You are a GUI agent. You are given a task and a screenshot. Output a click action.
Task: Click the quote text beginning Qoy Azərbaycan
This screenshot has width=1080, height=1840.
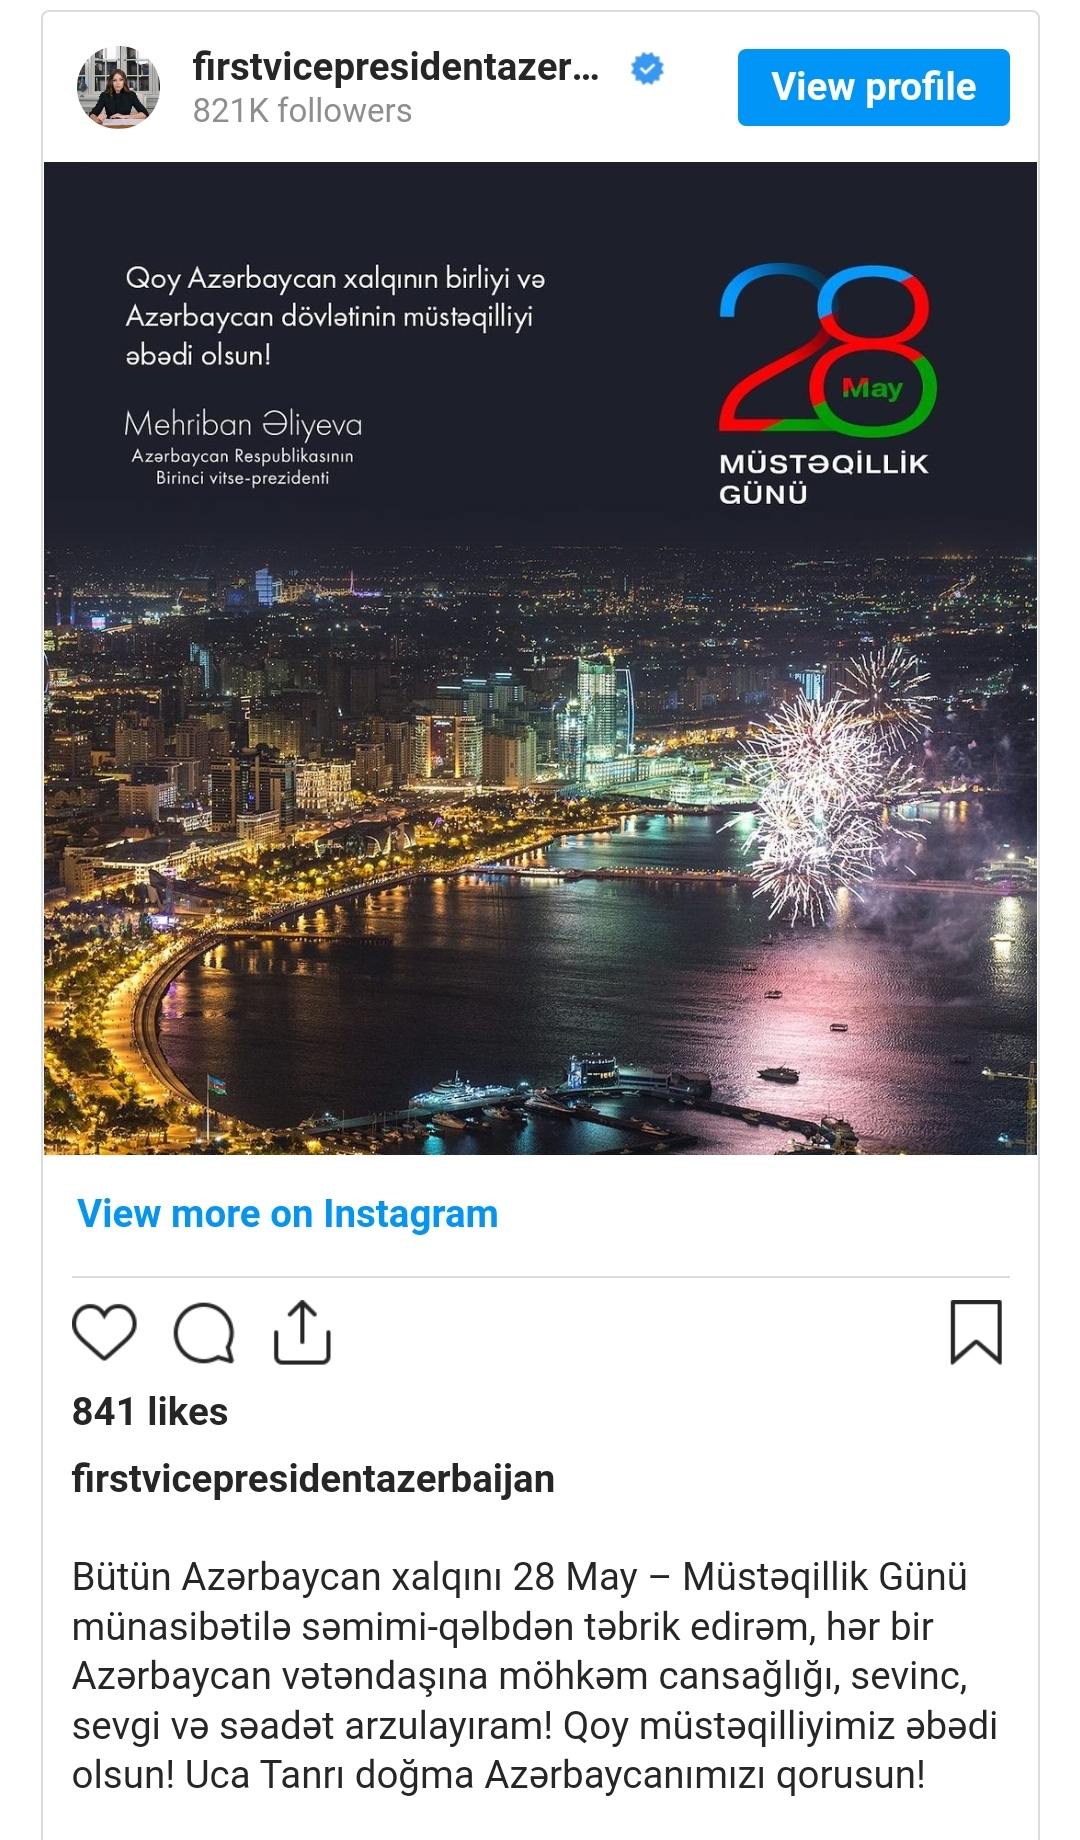tap(335, 316)
